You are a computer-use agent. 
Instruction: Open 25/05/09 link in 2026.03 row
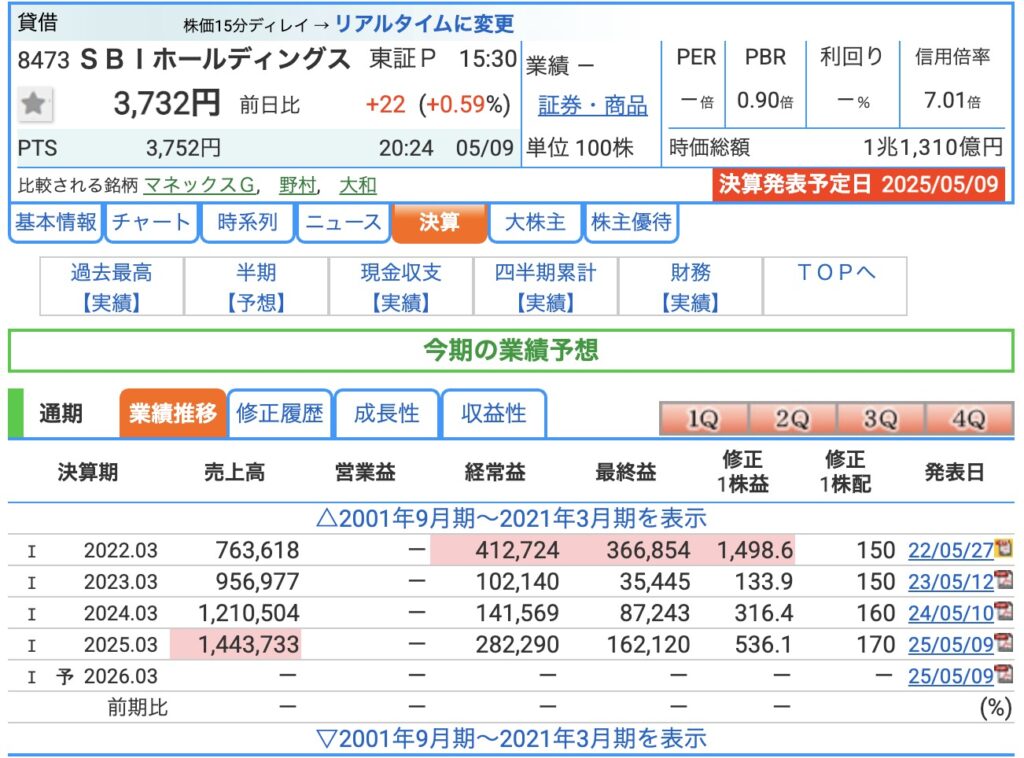(951, 676)
